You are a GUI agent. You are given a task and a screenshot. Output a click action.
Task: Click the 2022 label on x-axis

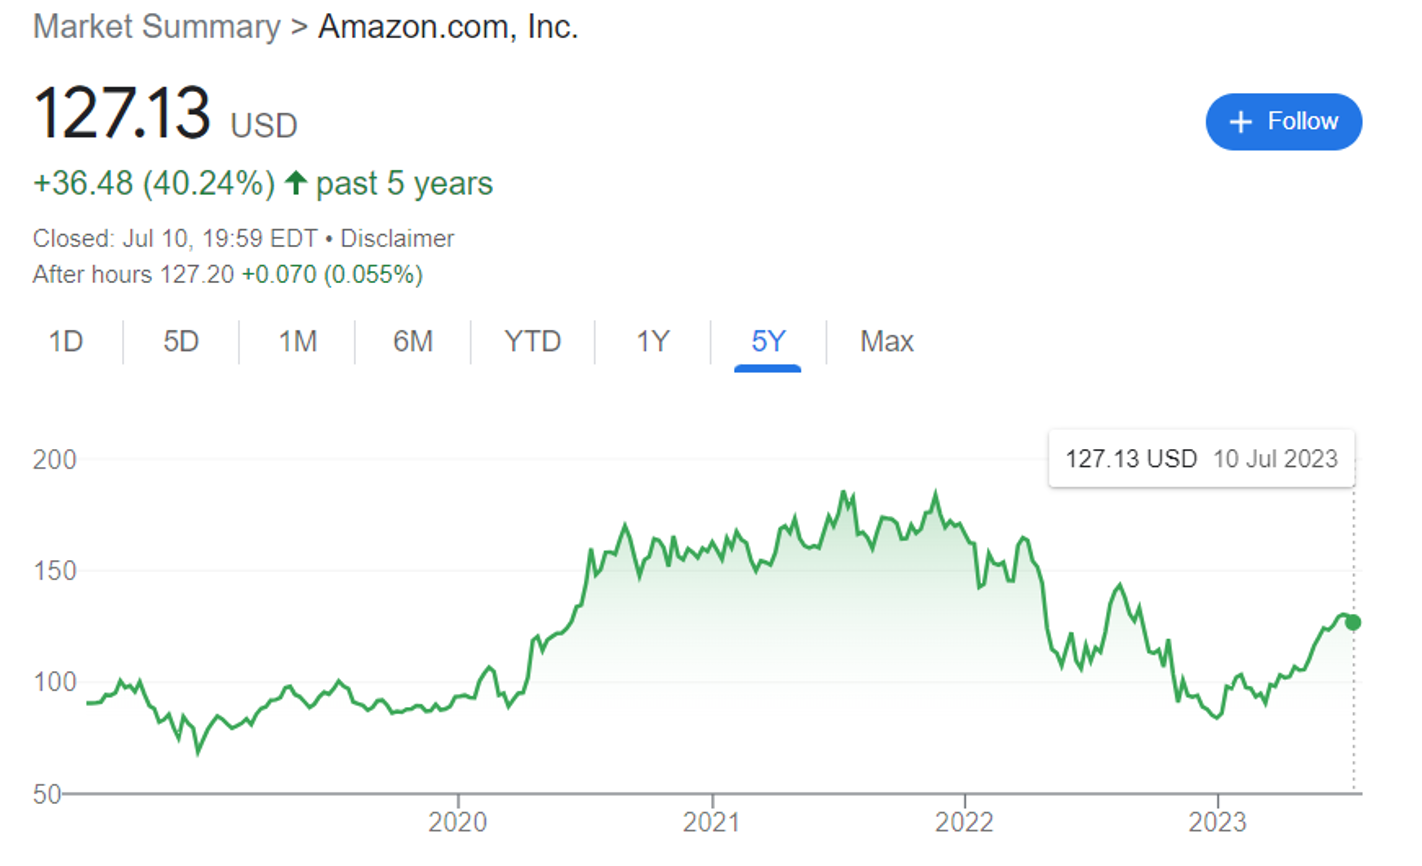[964, 822]
